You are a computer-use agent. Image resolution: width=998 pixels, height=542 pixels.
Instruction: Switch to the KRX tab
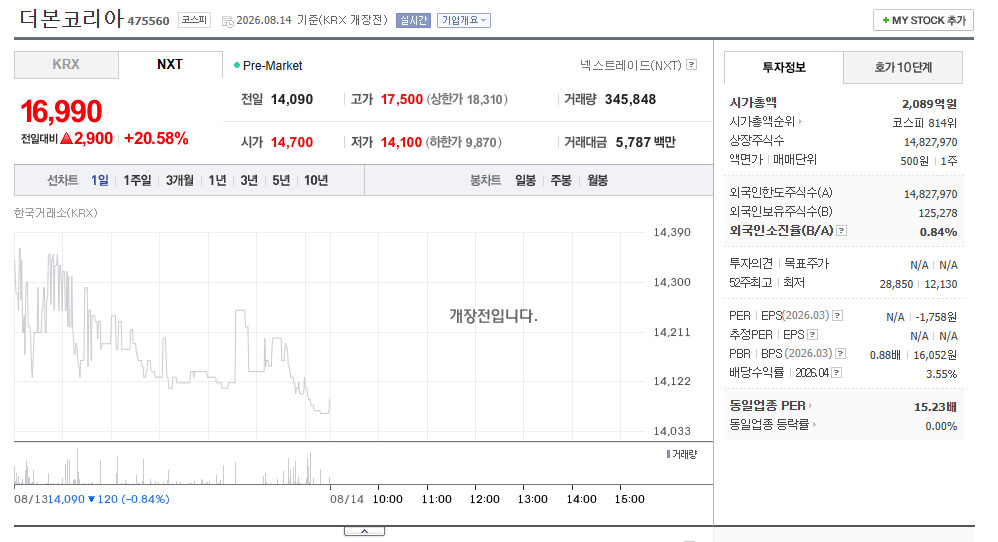click(x=66, y=65)
